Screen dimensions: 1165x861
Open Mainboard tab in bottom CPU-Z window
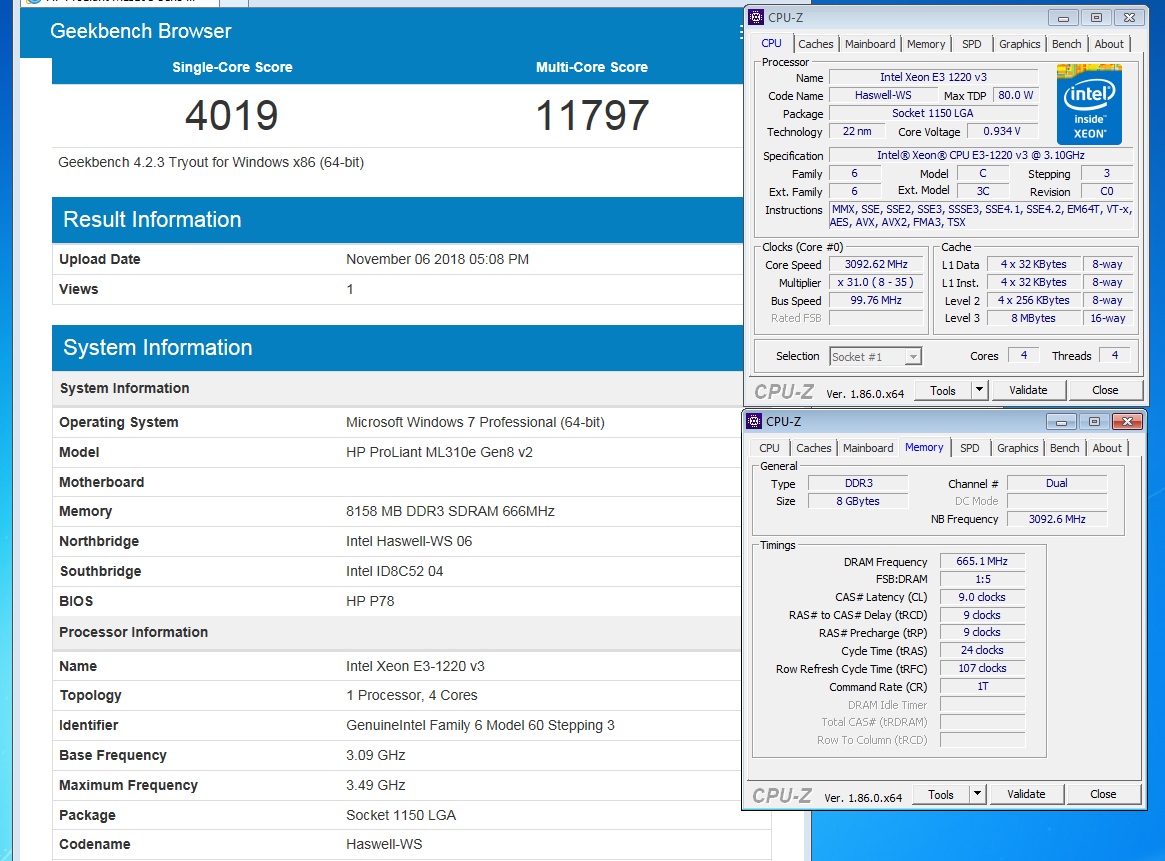(868, 448)
